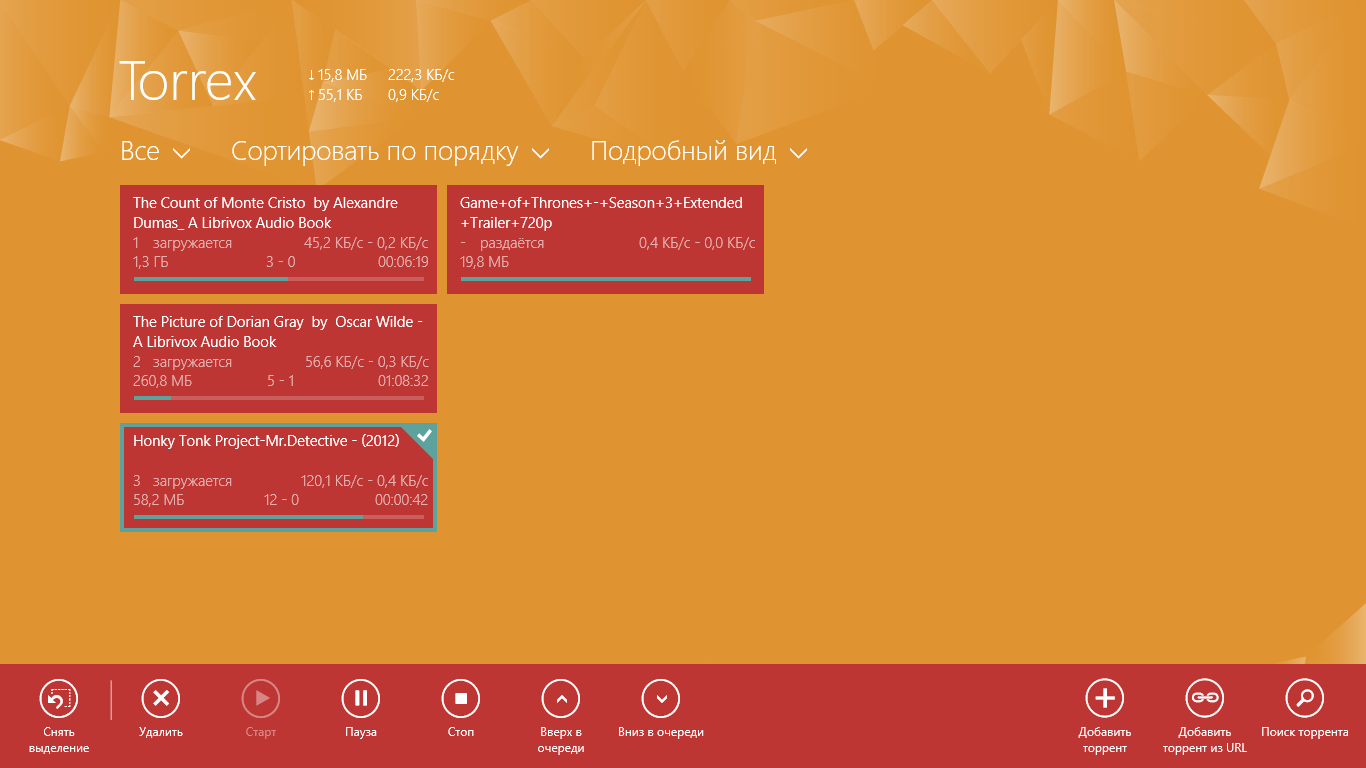
Task: Click the Удалить (delete) icon
Action: point(160,699)
